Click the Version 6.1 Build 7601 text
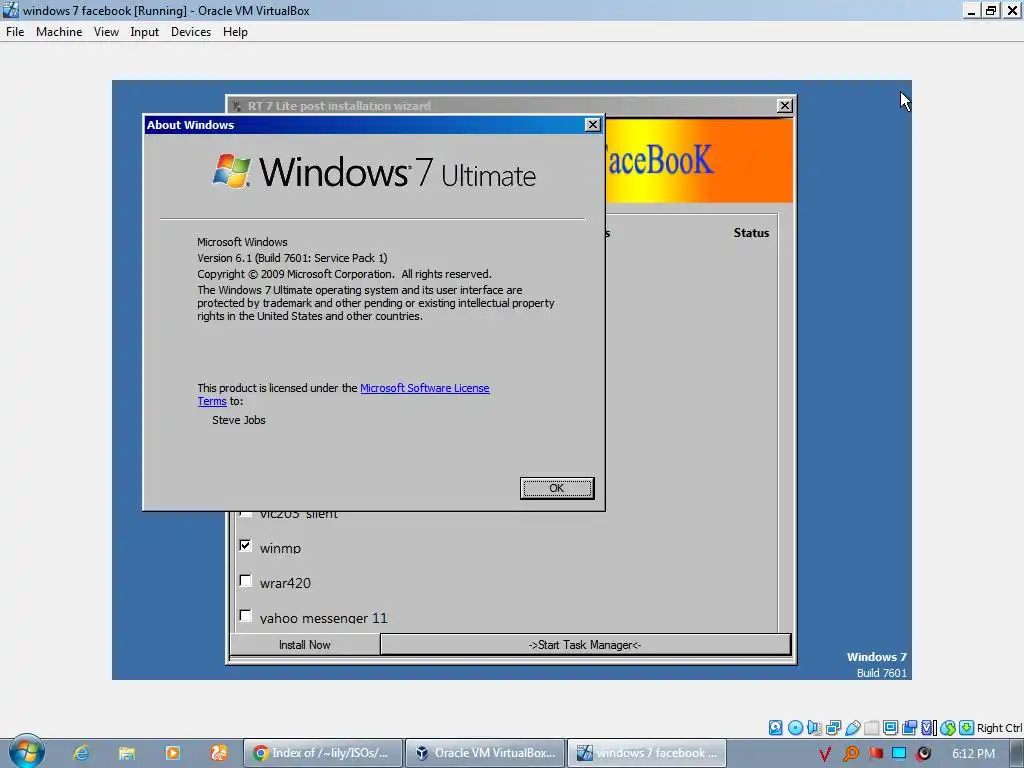The image size is (1024, 768). pyautogui.click(x=292, y=258)
